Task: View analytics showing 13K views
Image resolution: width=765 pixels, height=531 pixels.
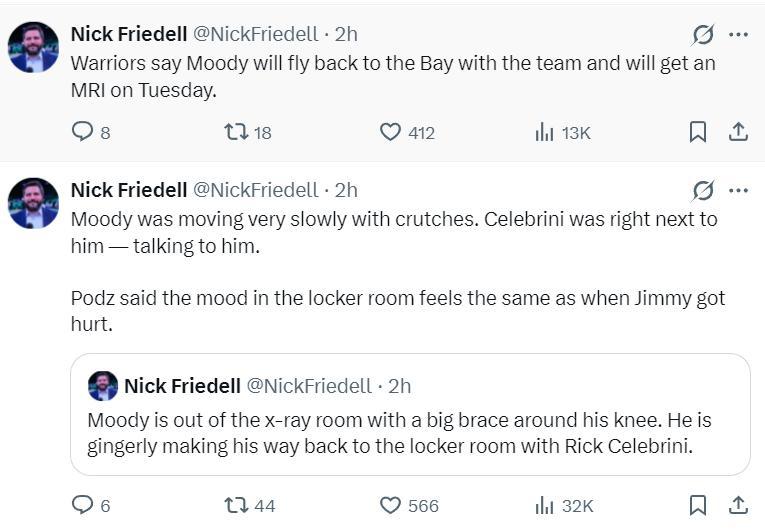Action: tap(545, 132)
